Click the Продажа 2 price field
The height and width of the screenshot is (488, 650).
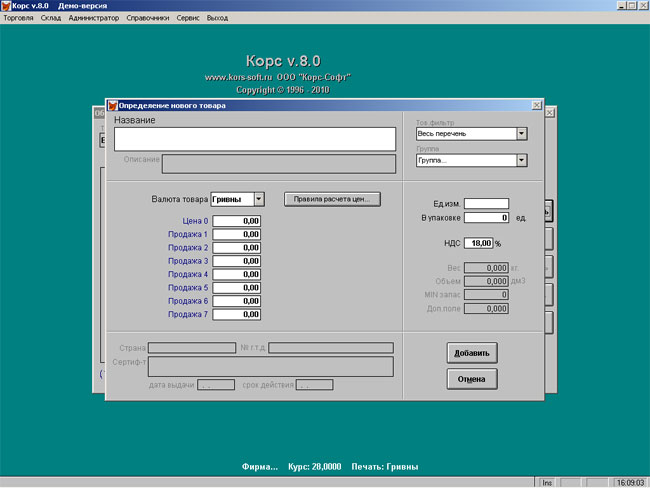coord(237,248)
